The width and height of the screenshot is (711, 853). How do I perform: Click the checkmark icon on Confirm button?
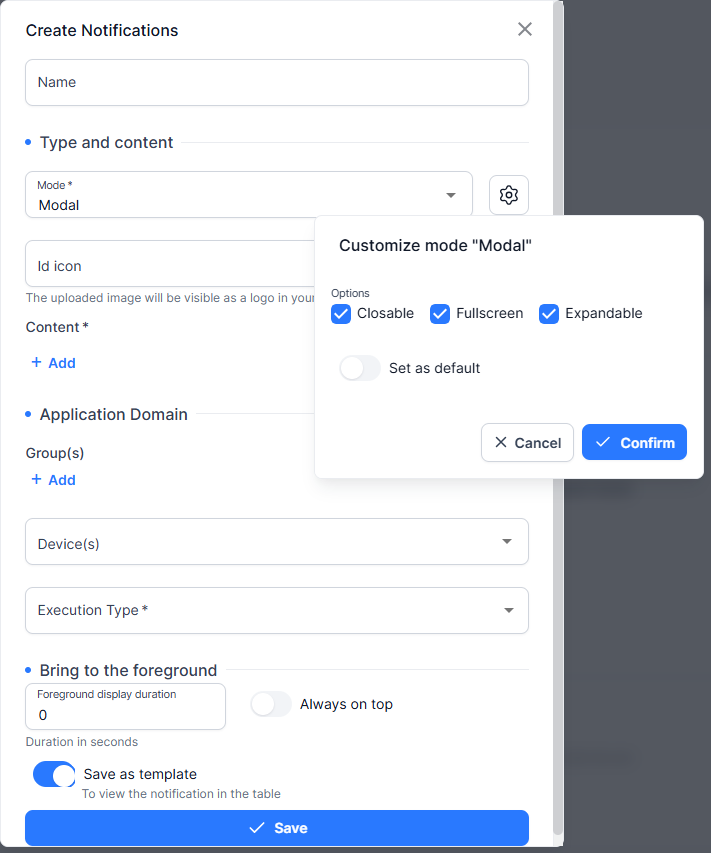(x=603, y=442)
